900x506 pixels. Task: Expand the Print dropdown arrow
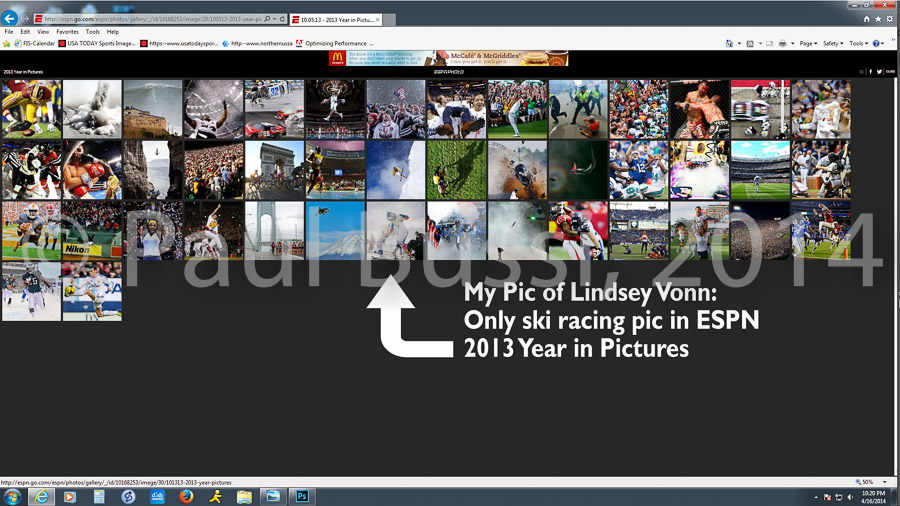pyautogui.click(x=792, y=43)
